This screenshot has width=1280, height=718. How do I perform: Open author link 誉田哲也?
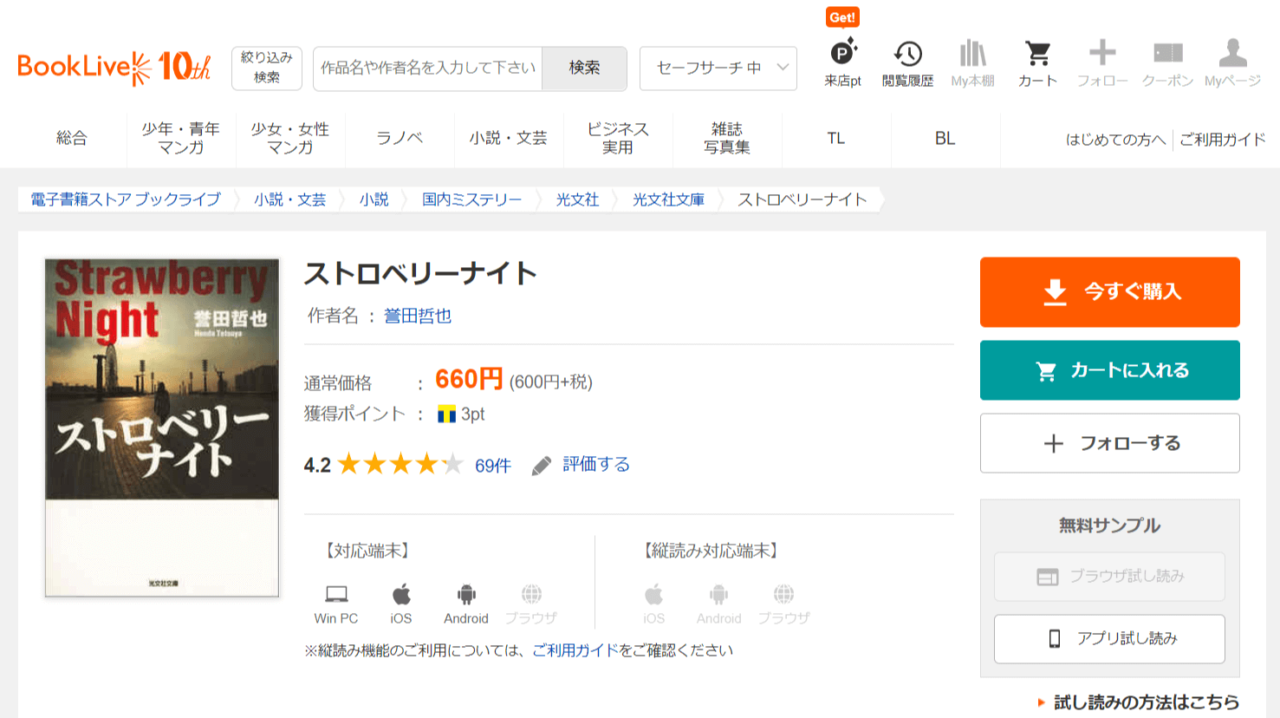418,316
